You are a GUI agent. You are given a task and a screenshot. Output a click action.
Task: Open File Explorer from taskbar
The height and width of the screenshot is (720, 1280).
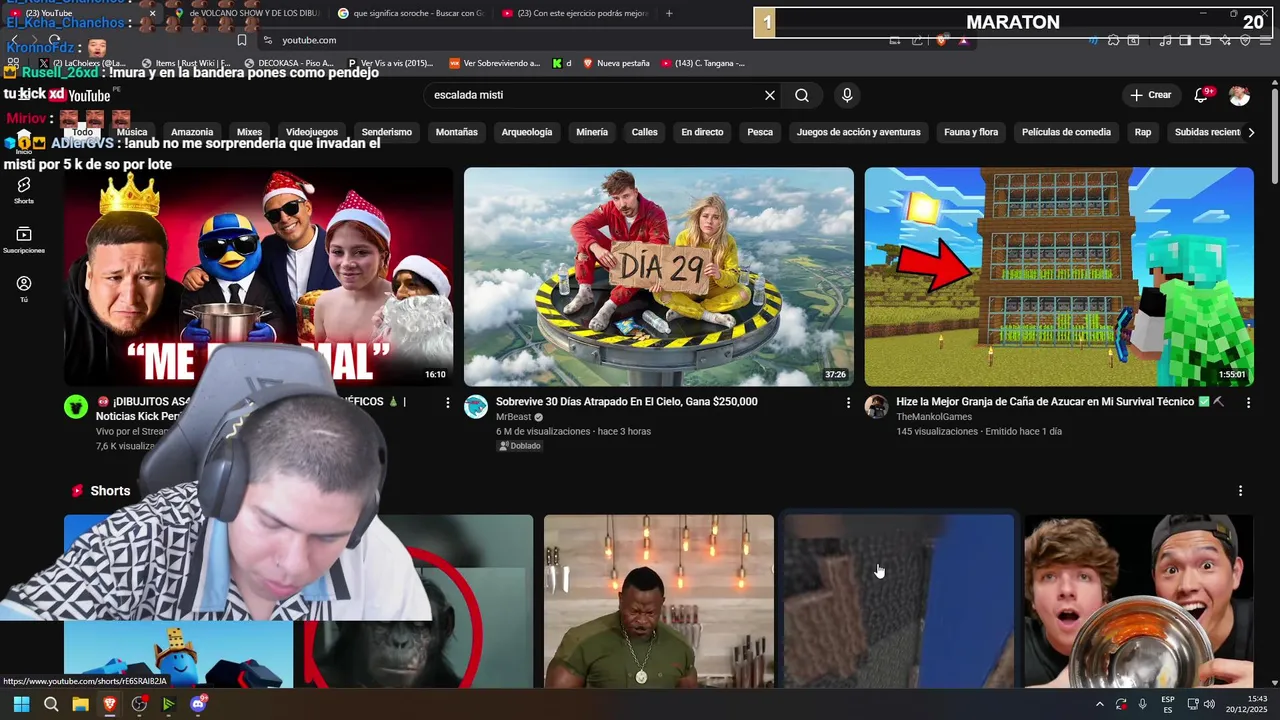(x=80, y=704)
